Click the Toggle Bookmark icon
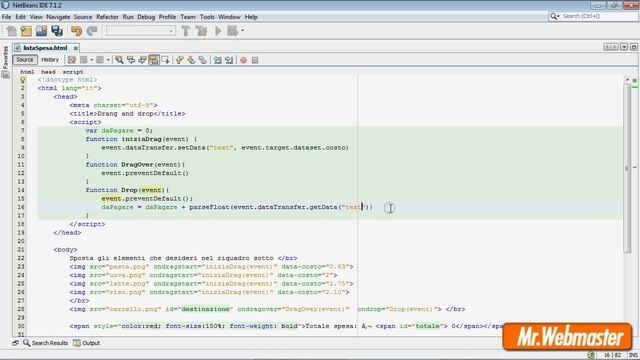 pyautogui.click(x=203, y=60)
